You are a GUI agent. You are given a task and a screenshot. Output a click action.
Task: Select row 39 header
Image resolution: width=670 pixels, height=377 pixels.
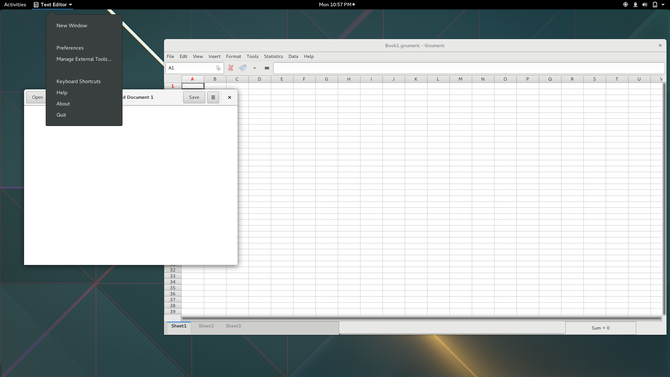173,312
